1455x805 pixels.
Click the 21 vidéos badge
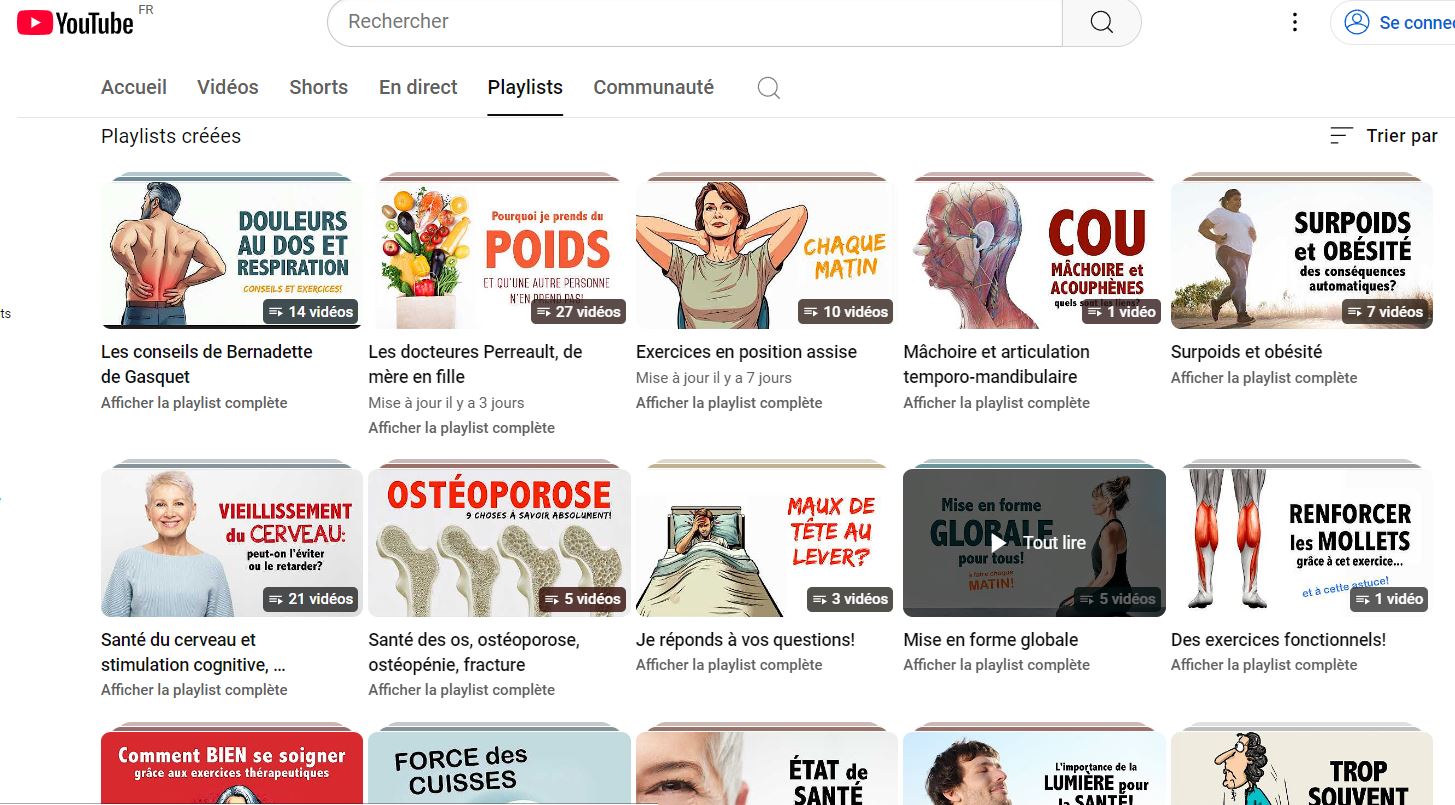coord(311,599)
